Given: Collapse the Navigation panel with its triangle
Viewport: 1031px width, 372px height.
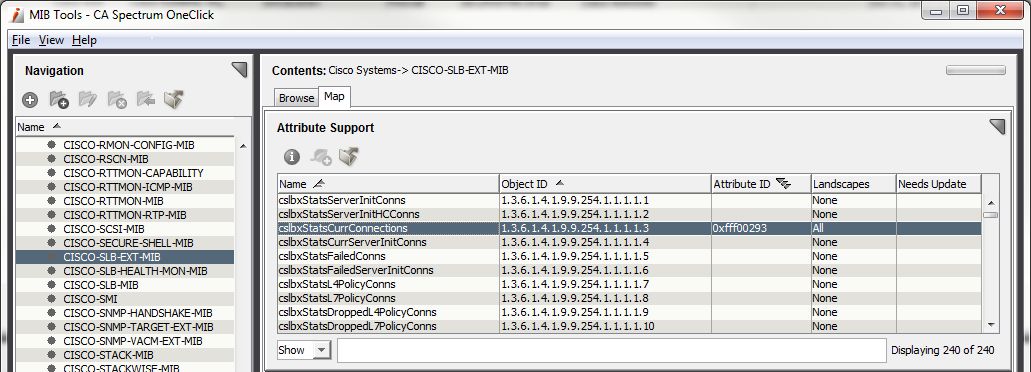Looking at the screenshot, I should (239, 70).
